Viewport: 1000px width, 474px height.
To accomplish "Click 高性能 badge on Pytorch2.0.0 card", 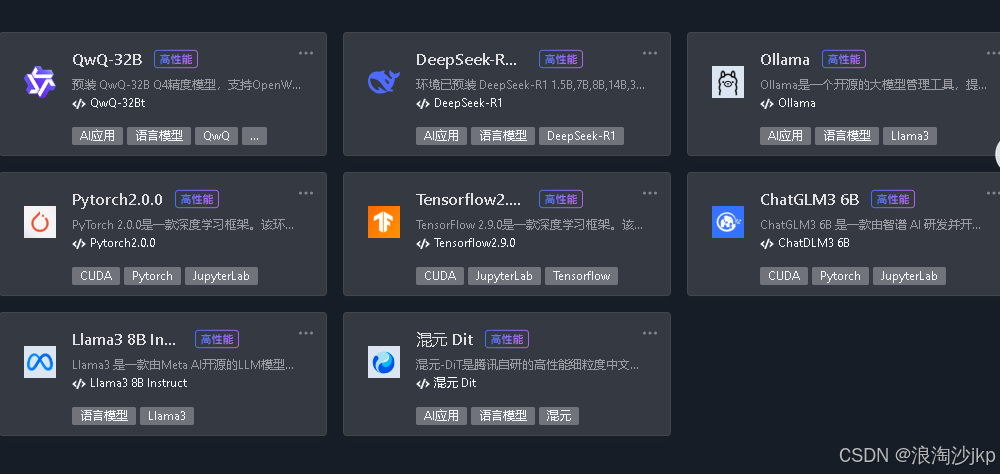I will point(197,199).
